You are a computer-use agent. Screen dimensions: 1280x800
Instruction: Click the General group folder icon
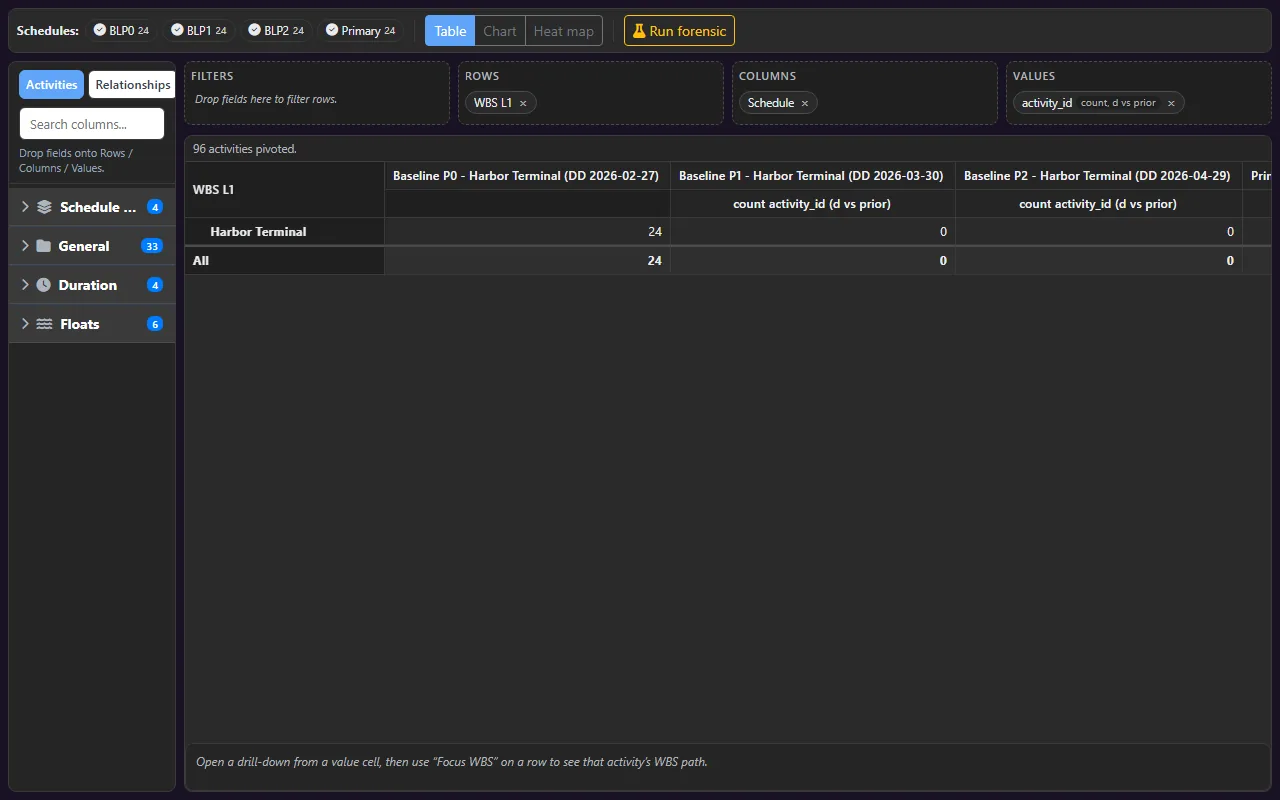pos(43,246)
